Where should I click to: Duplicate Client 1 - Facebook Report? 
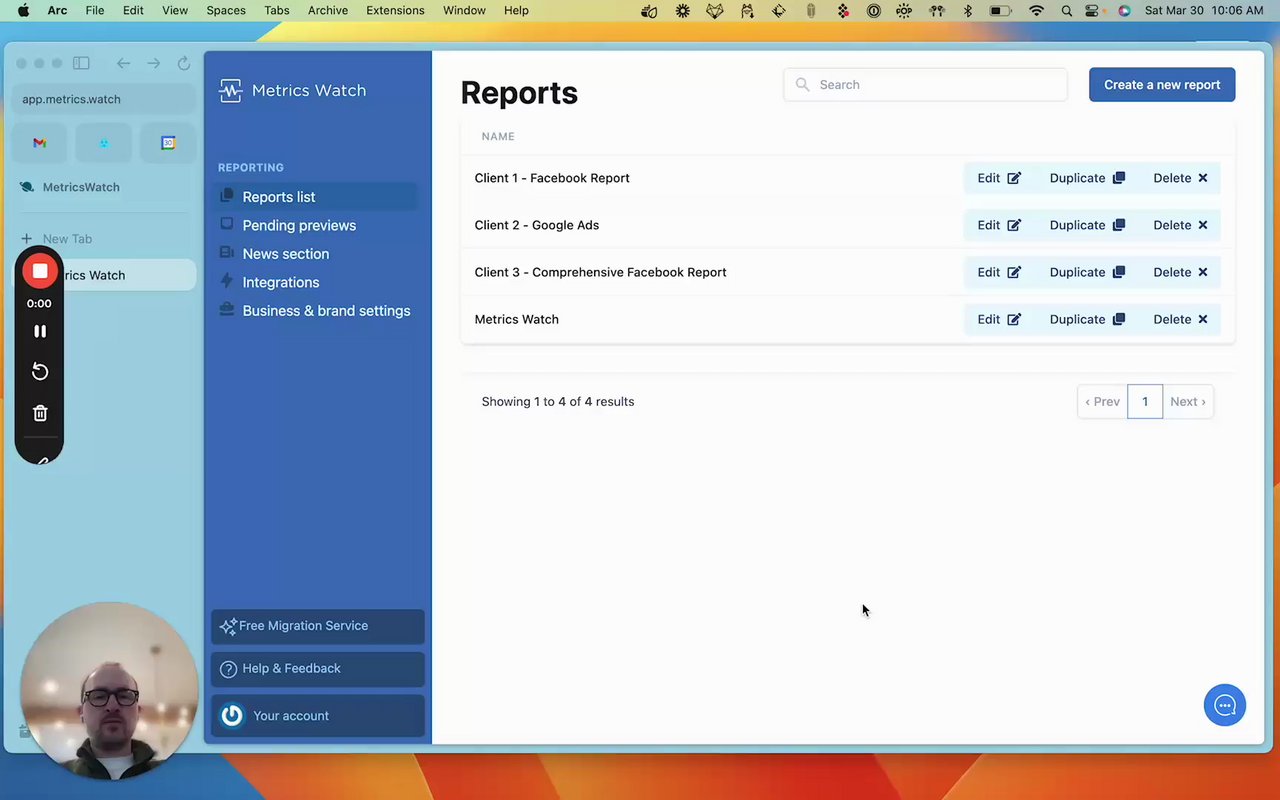point(1087,178)
